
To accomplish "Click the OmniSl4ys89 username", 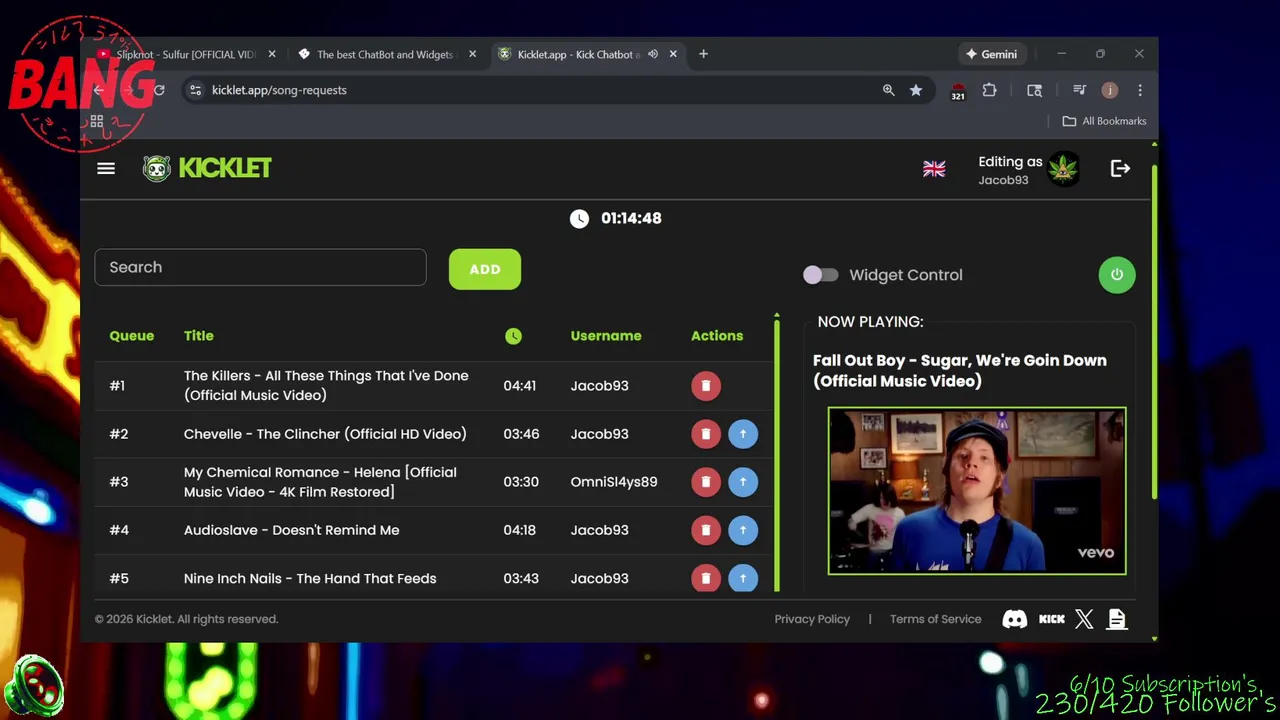I will (614, 482).
